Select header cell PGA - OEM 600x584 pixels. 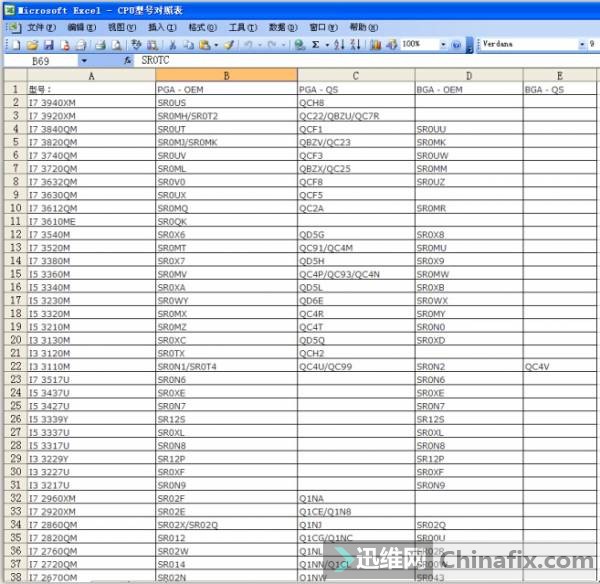(227, 89)
